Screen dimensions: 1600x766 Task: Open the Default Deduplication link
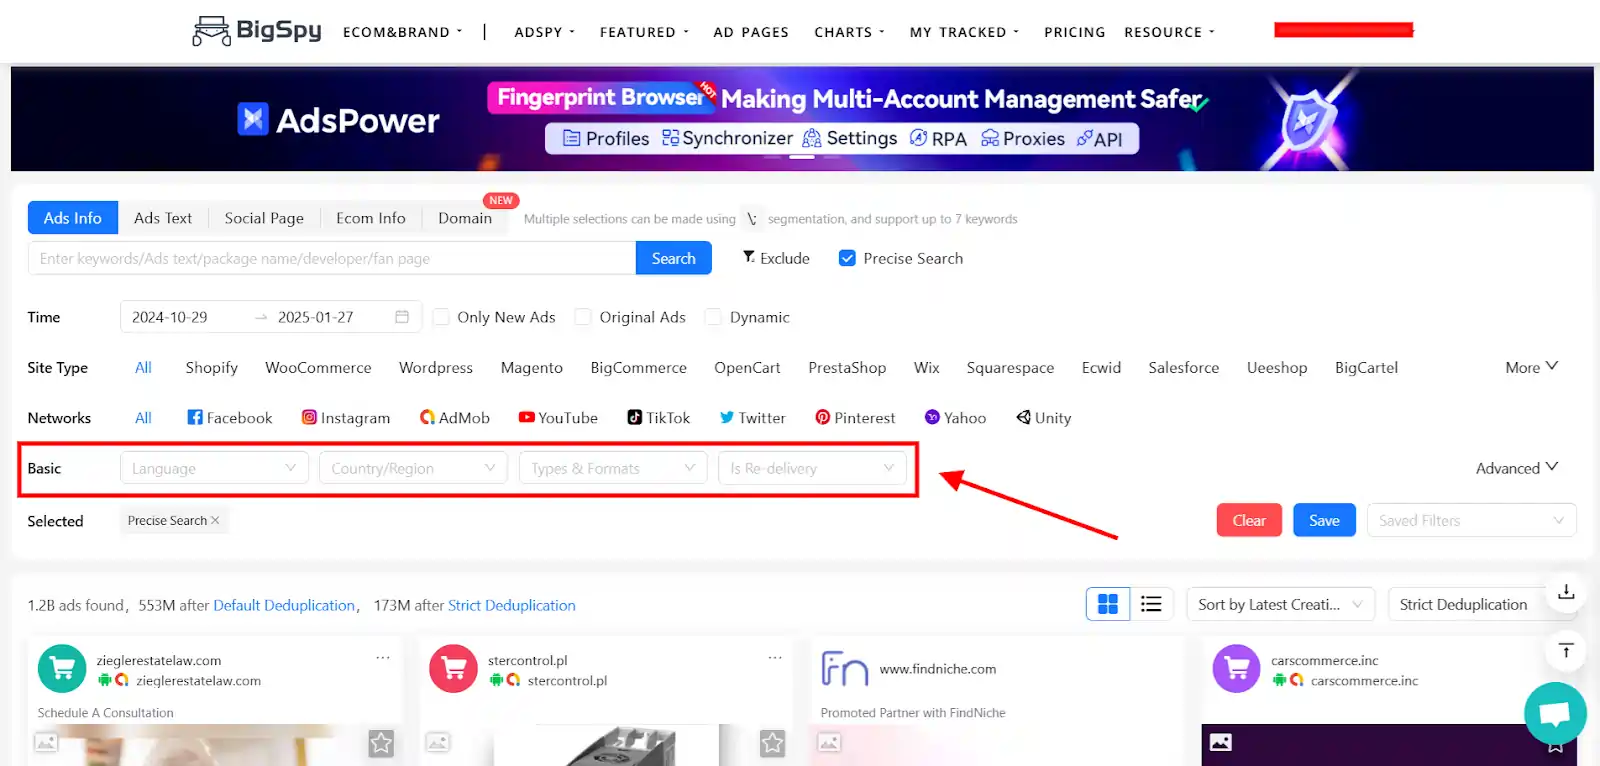(x=284, y=605)
